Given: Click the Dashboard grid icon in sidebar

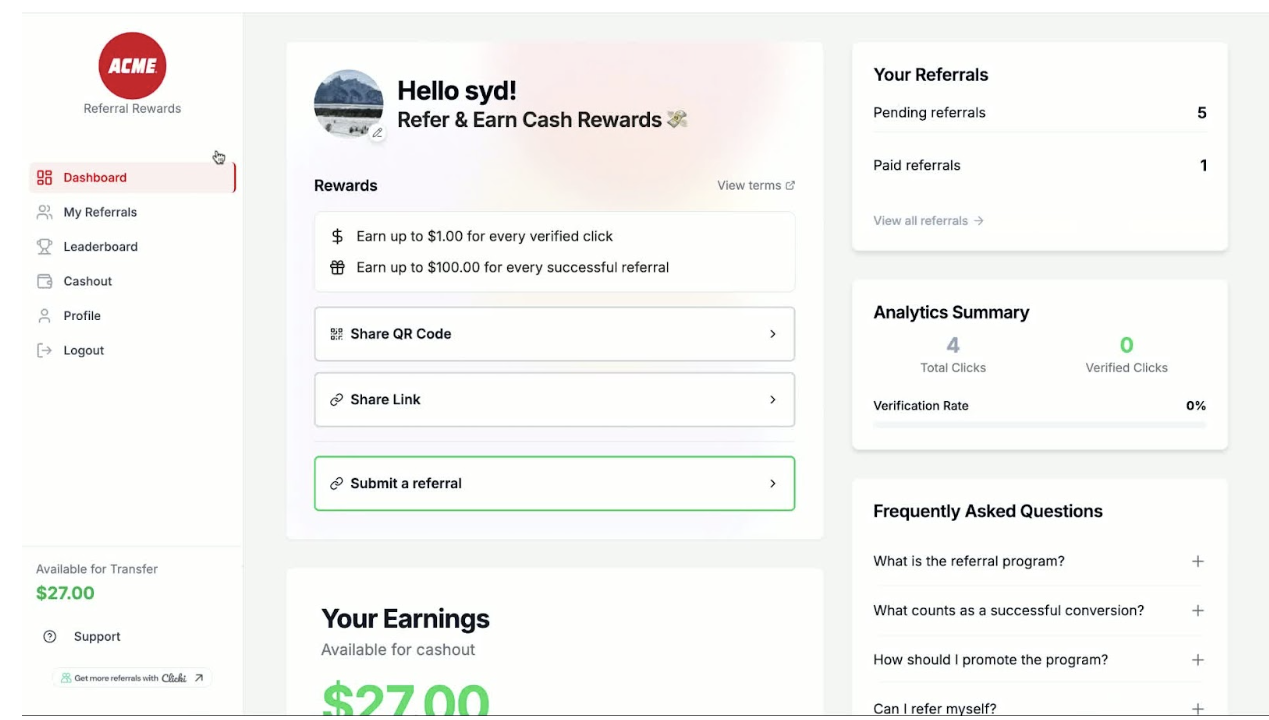Looking at the screenshot, I should point(44,178).
